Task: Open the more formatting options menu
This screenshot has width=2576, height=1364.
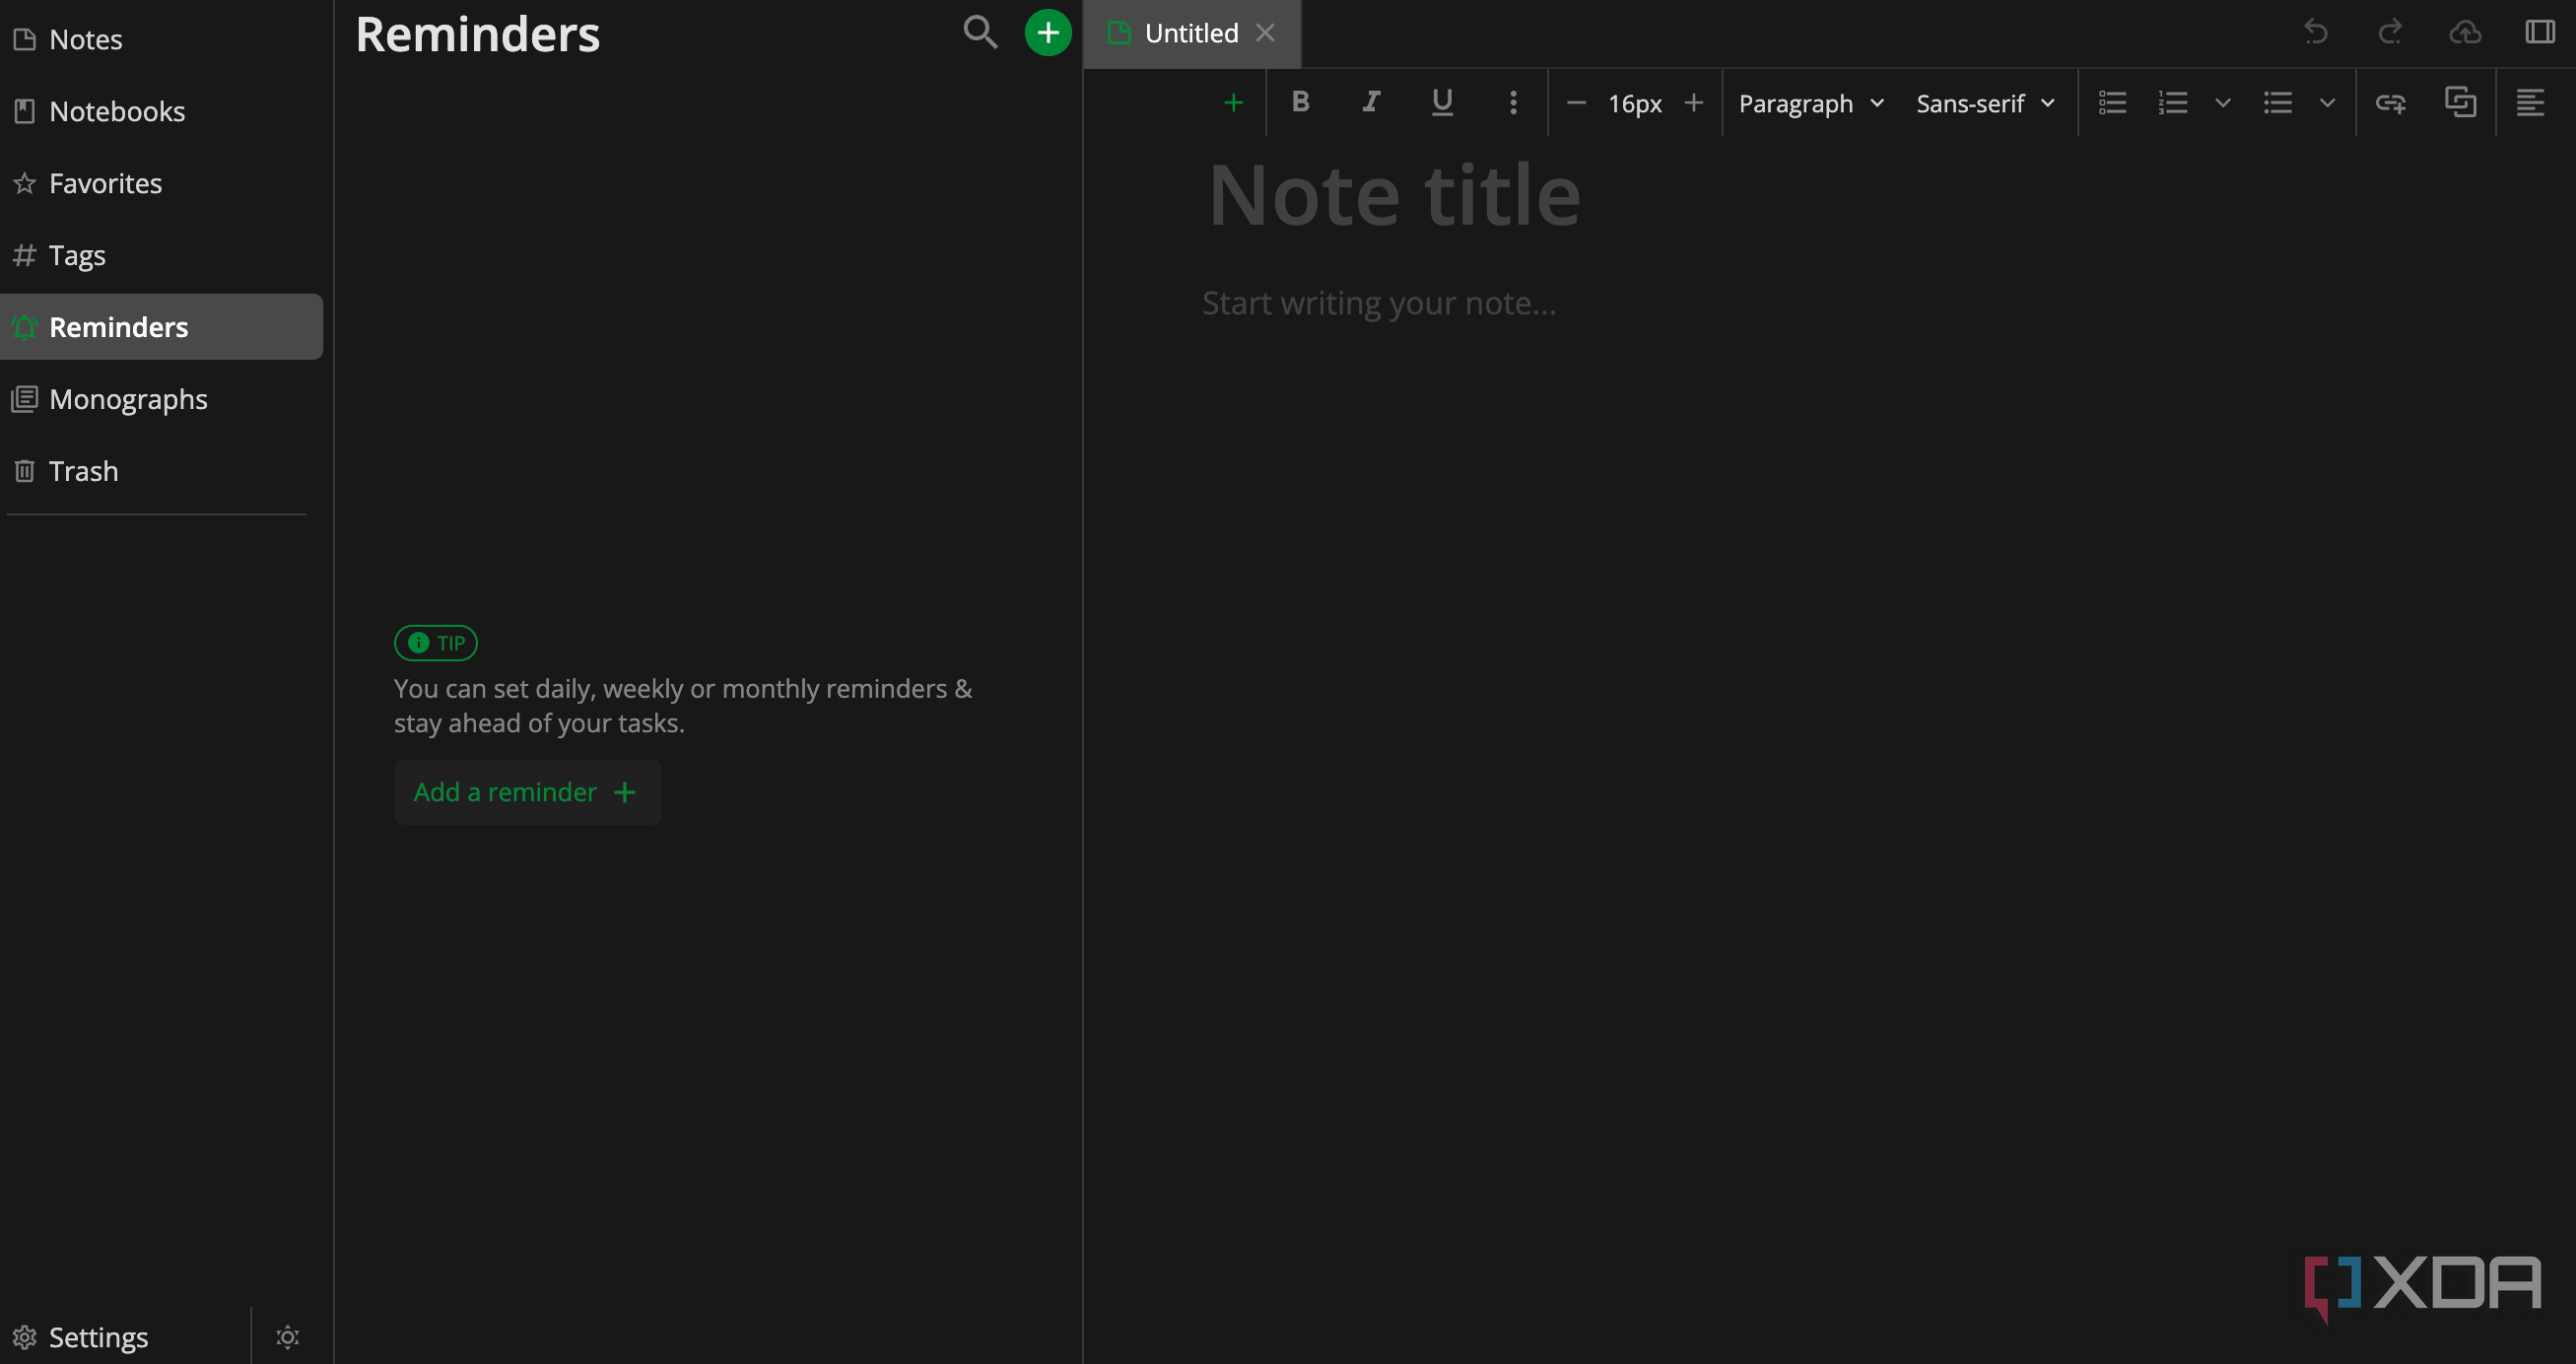Action: pos(1512,102)
